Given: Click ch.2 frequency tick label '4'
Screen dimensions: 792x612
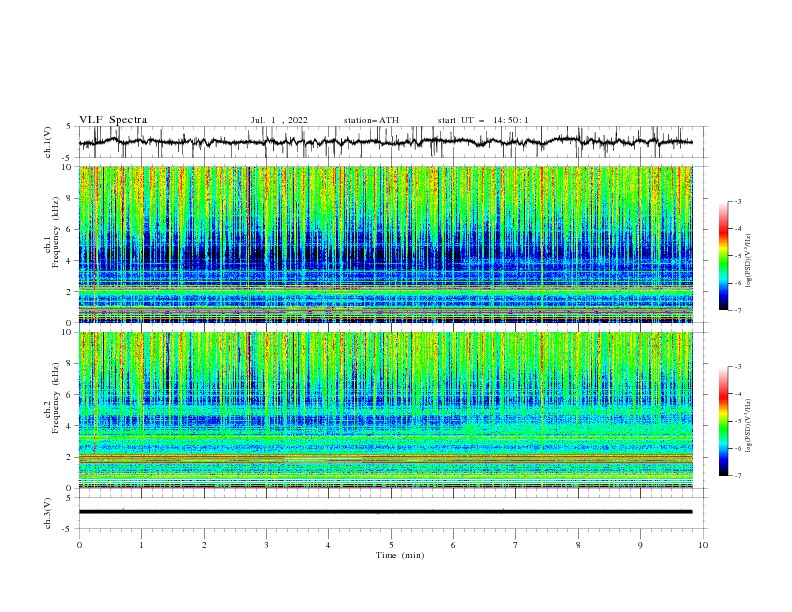Looking at the screenshot, I should tap(70, 426).
